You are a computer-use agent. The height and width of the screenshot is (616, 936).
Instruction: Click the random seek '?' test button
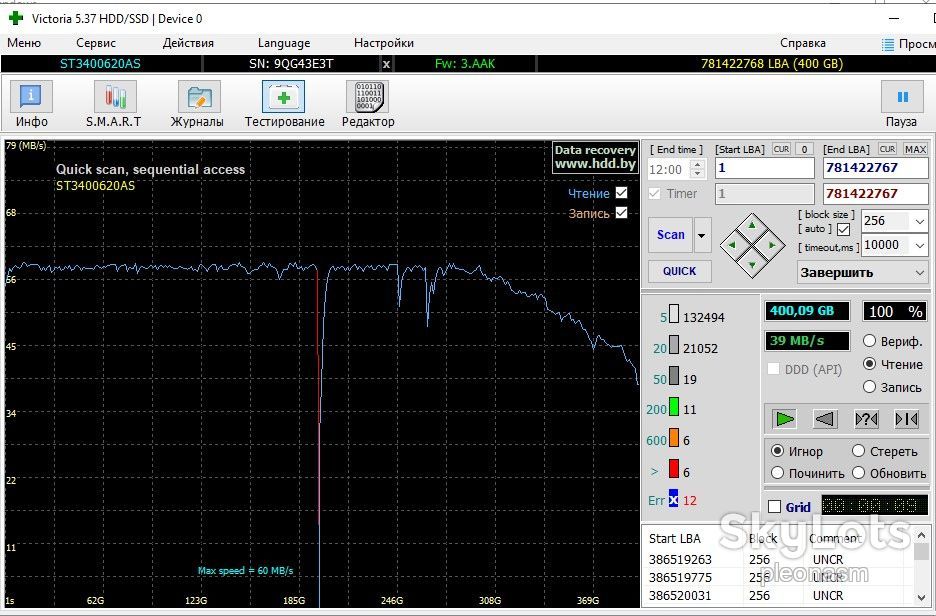click(x=866, y=419)
